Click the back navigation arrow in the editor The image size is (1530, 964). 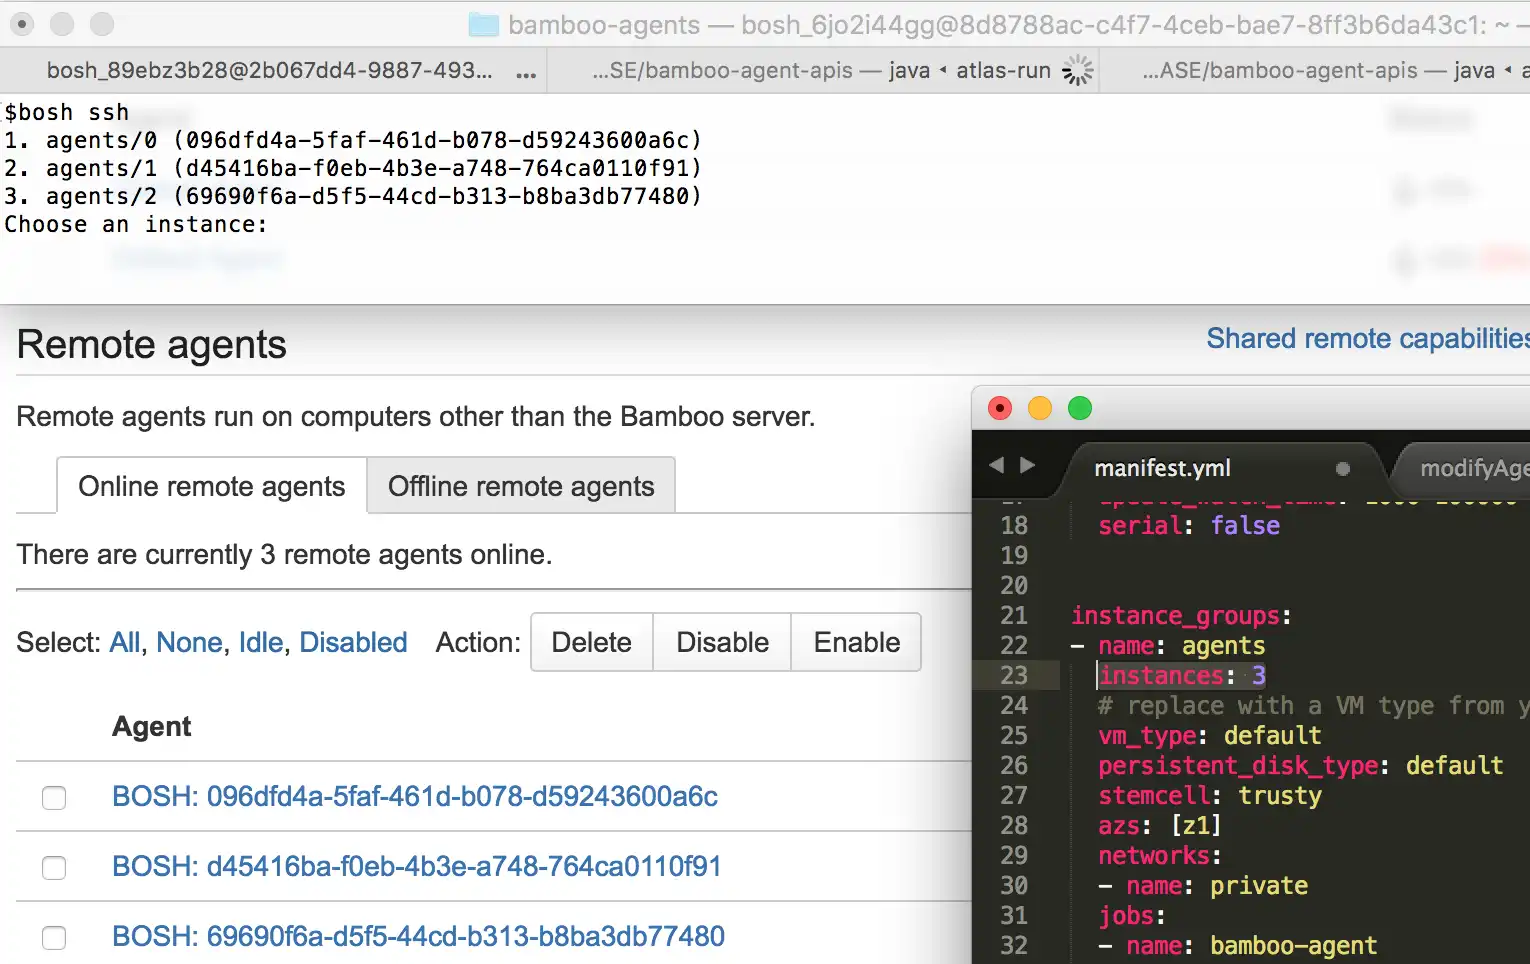pos(996,465)
